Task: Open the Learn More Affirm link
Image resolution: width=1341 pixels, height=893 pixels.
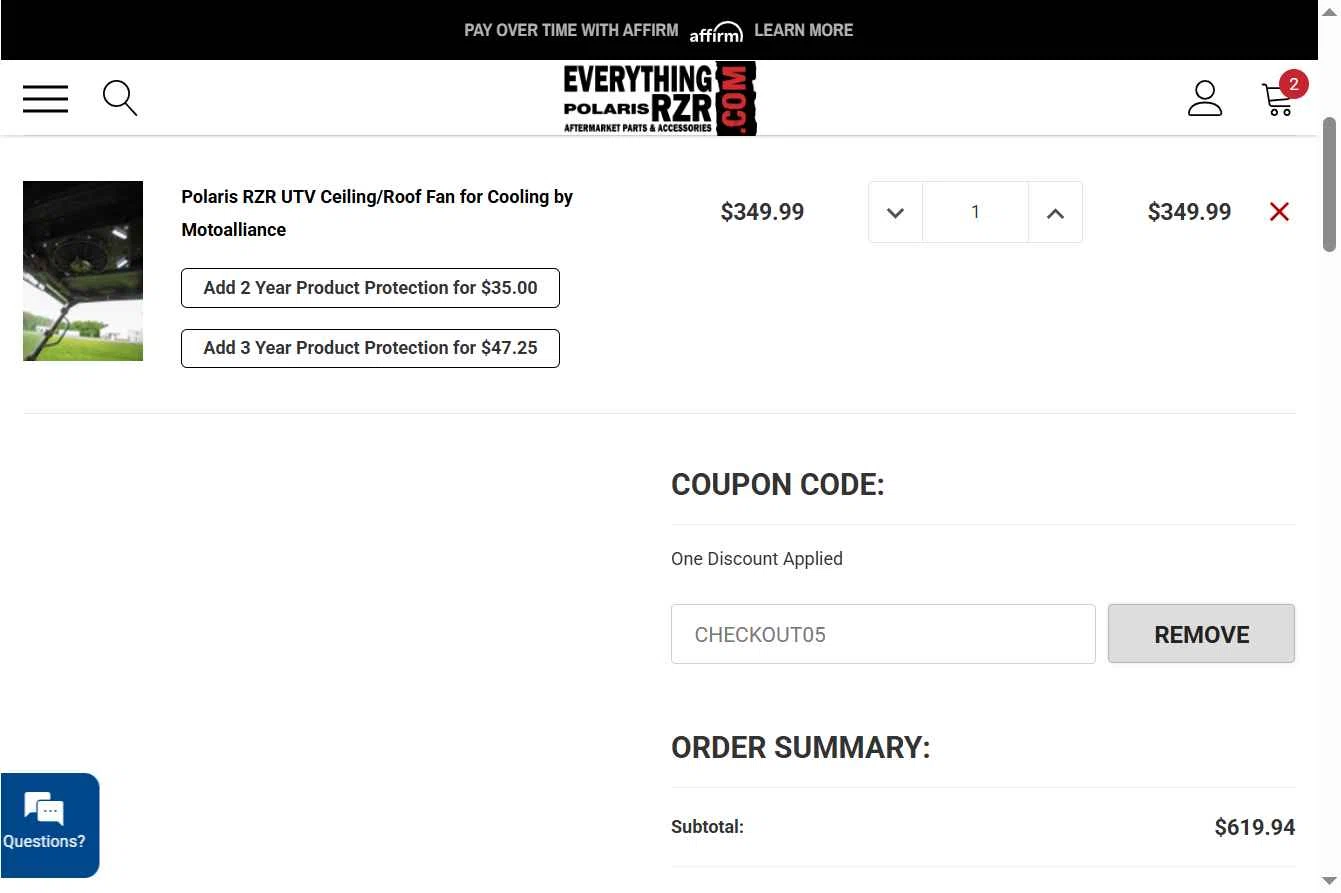Action: click(x=803, y=30)
